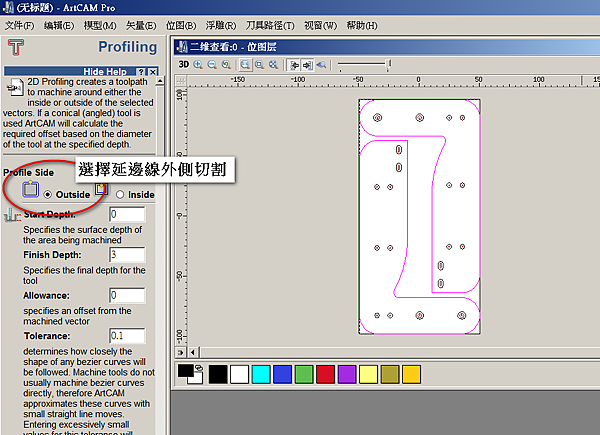600x435 pixels.
Task: Select the white colour swatch
Action: tap(239, 374)
